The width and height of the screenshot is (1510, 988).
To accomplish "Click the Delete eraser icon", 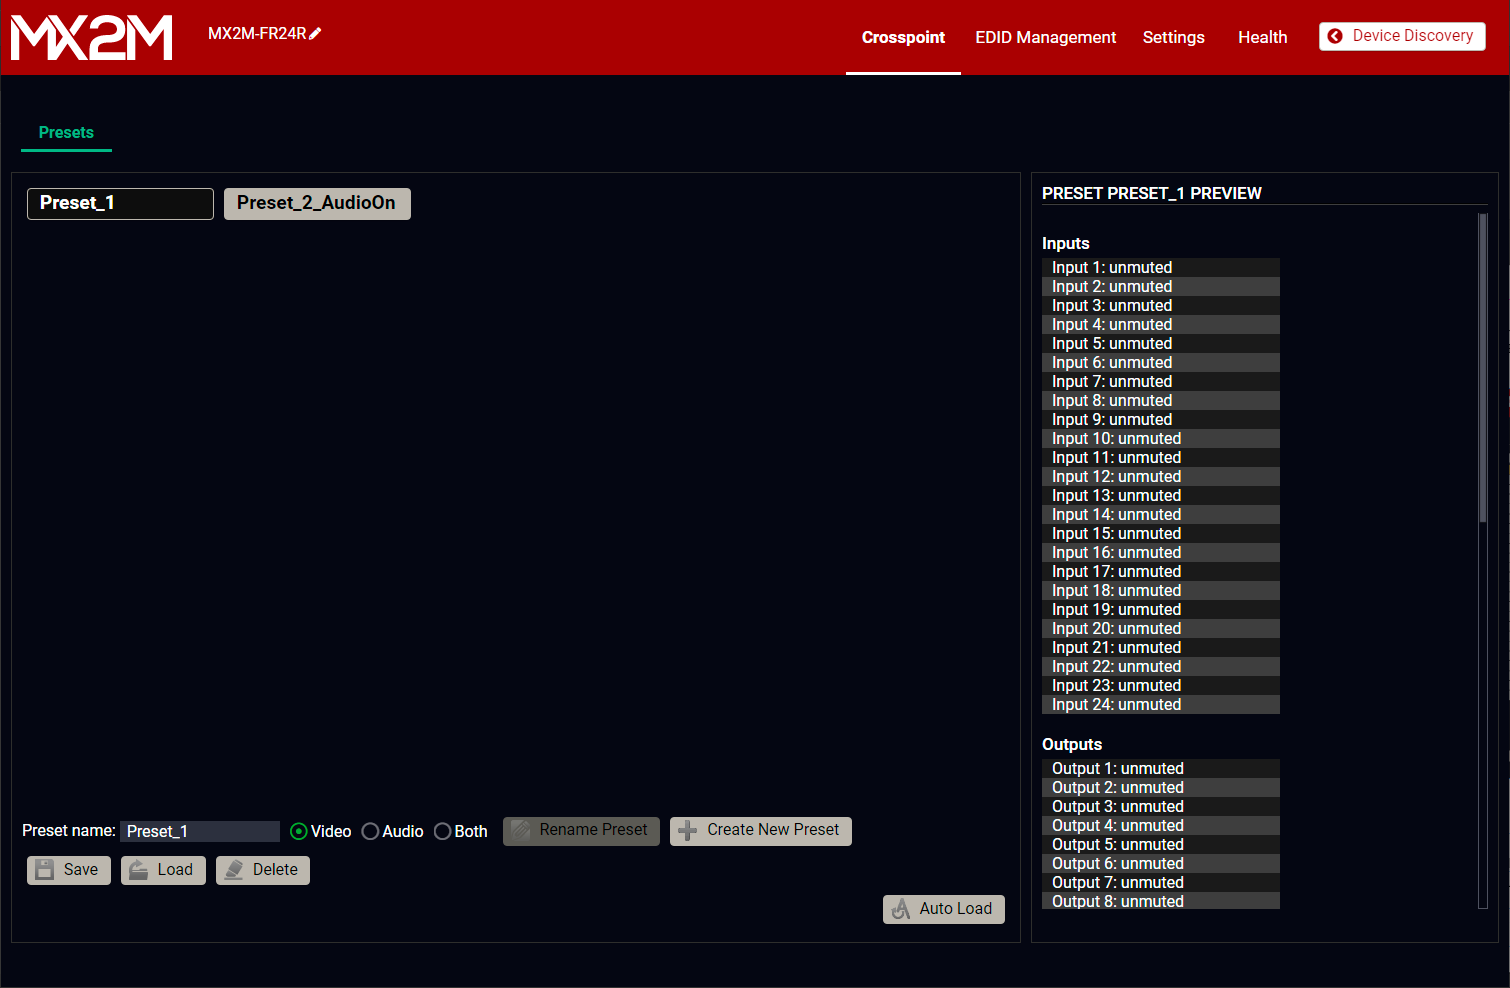I will point(234,870).
